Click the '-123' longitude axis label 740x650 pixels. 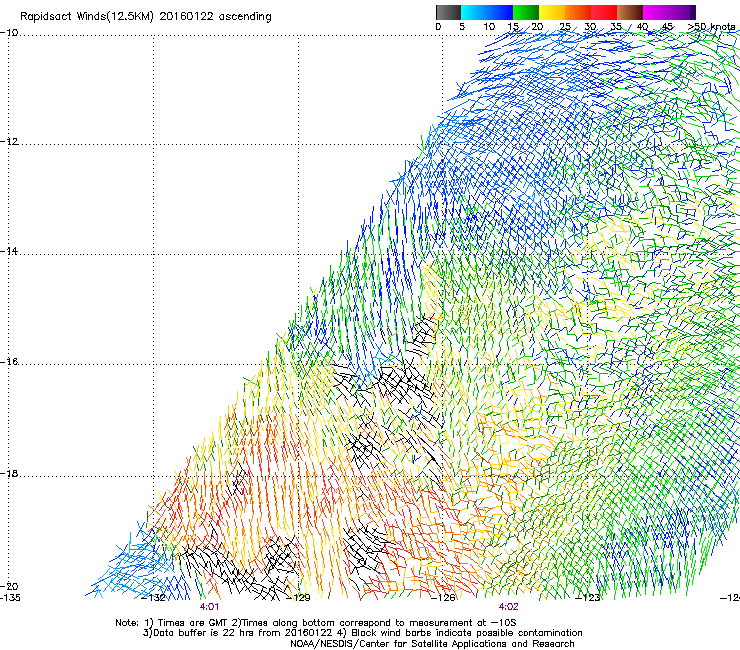coord(588,598)
